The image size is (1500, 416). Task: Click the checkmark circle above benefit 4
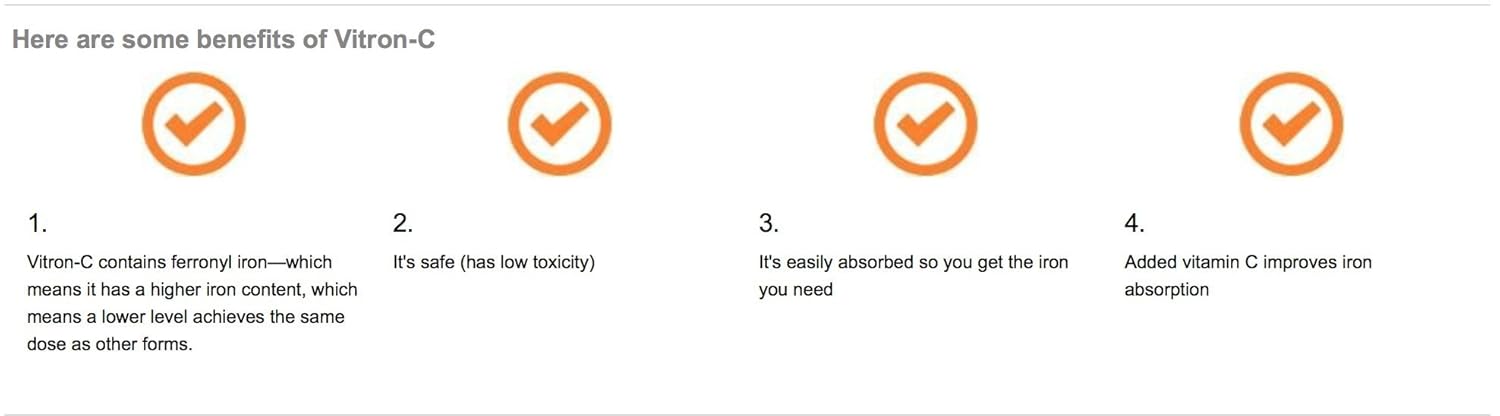[1291, 124]
